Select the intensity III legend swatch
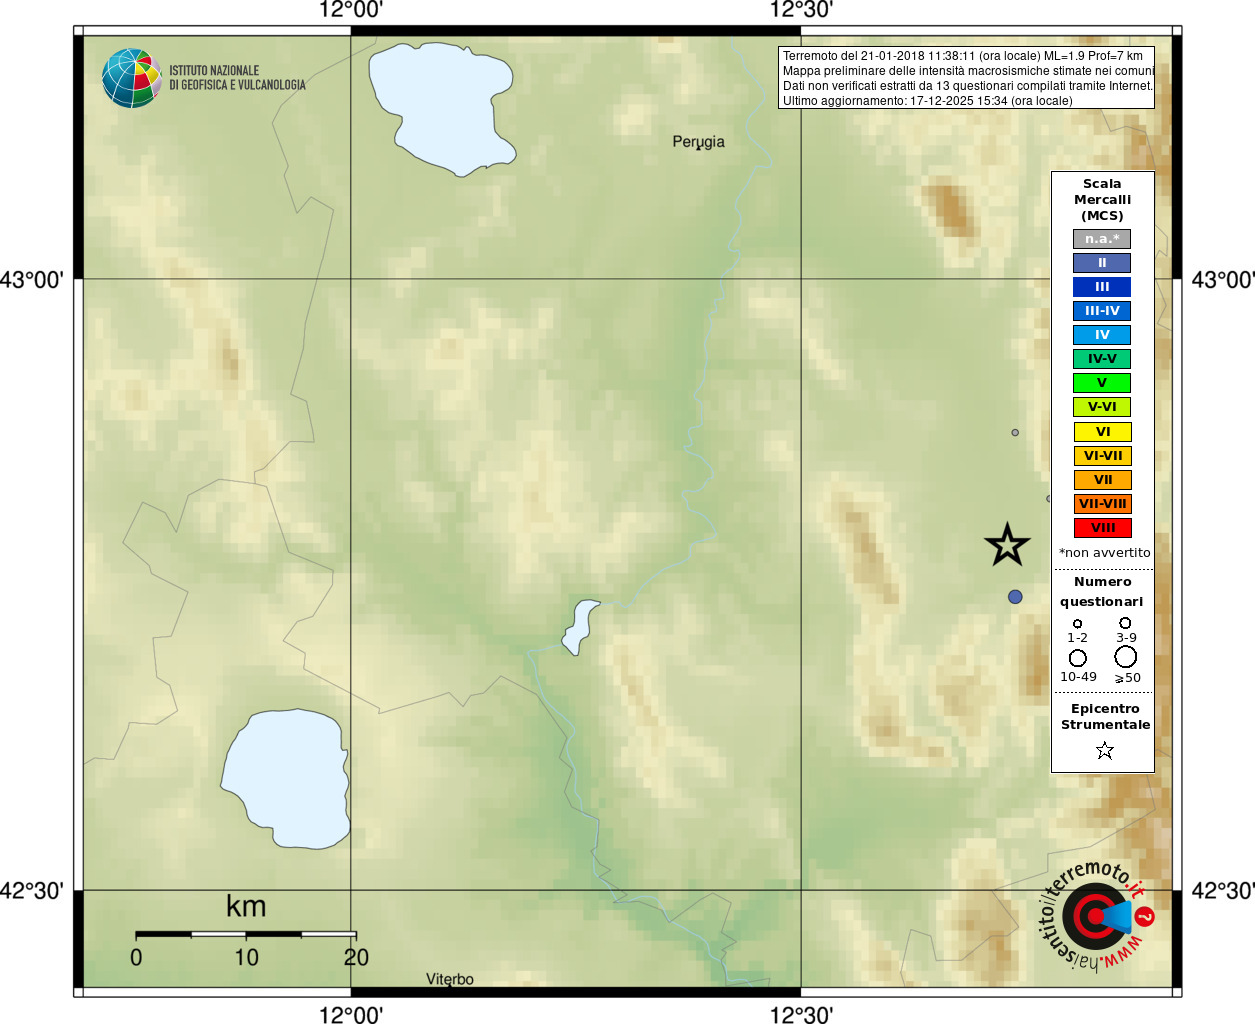1255x1024 pixels. (x=1102, y=287)
